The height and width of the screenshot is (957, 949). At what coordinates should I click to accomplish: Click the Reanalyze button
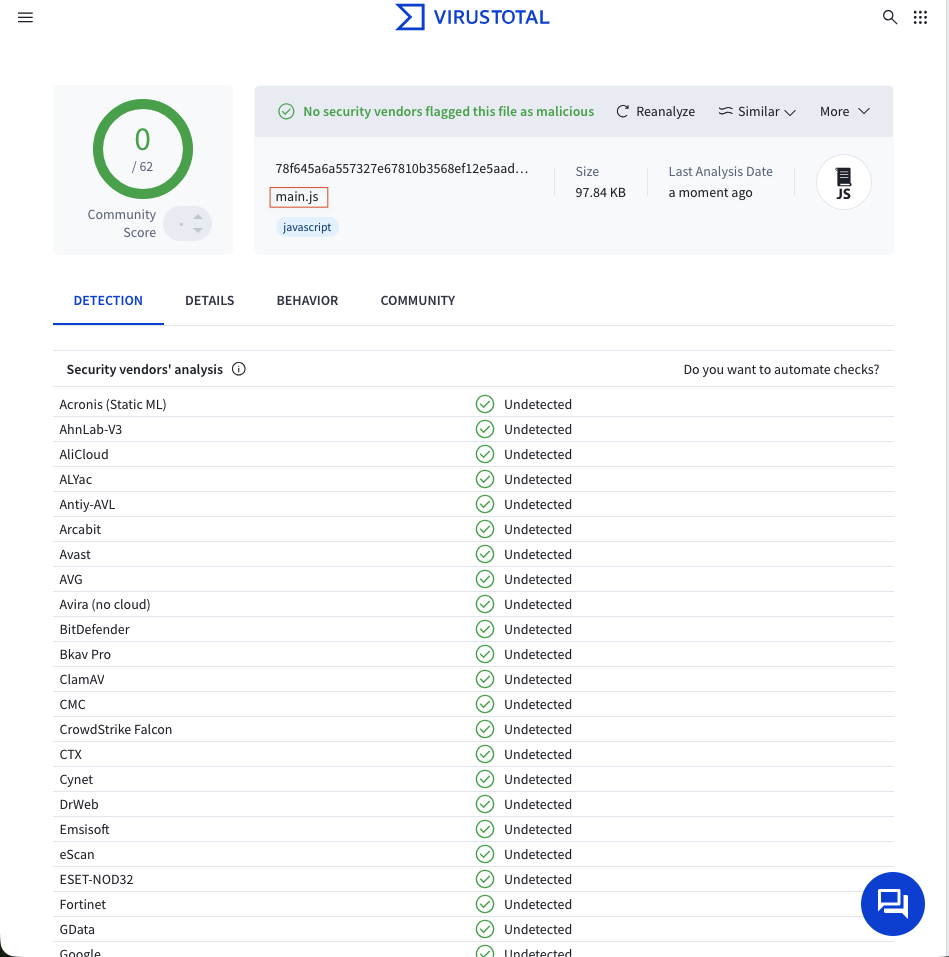pyautogui.click(x=655, y=111)
